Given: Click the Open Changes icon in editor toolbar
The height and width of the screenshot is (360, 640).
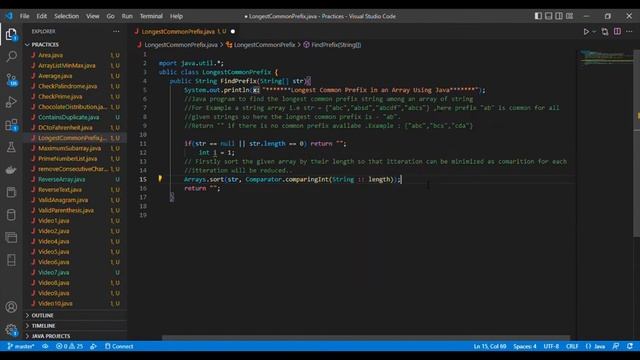Looking at the screenshot, I should pos(604,31).
